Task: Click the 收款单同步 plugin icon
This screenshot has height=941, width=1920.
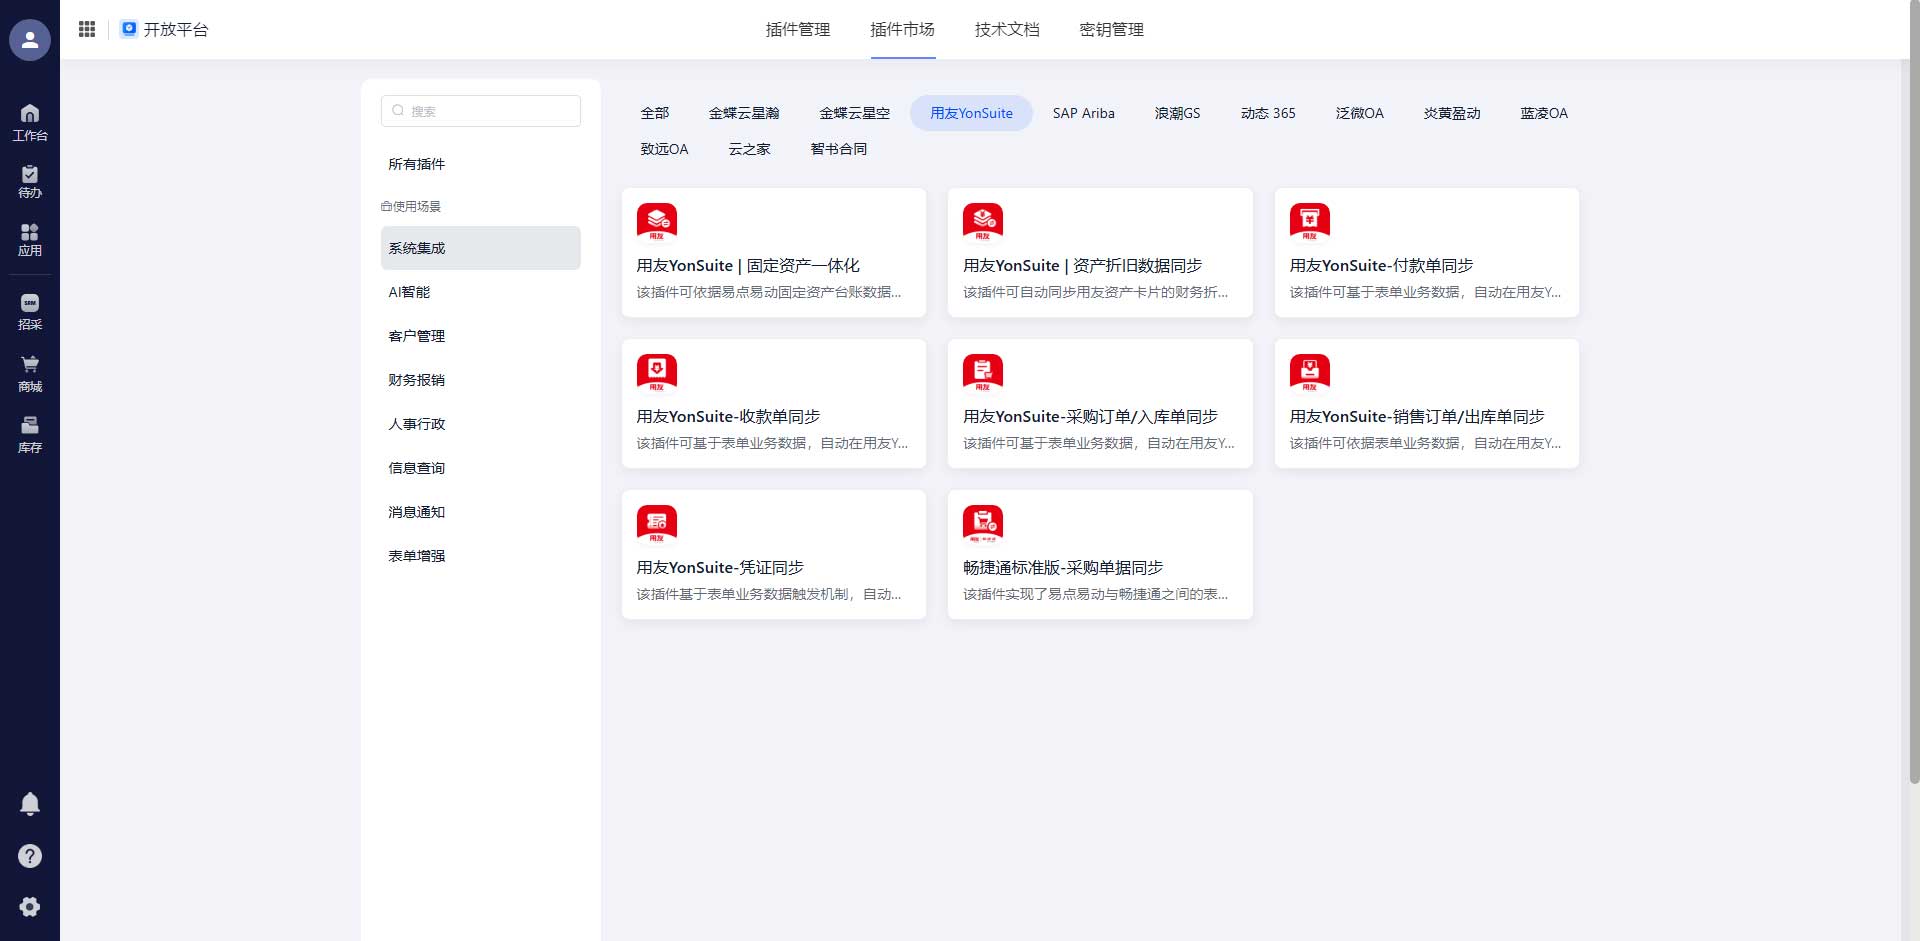Action: (657, 373)
